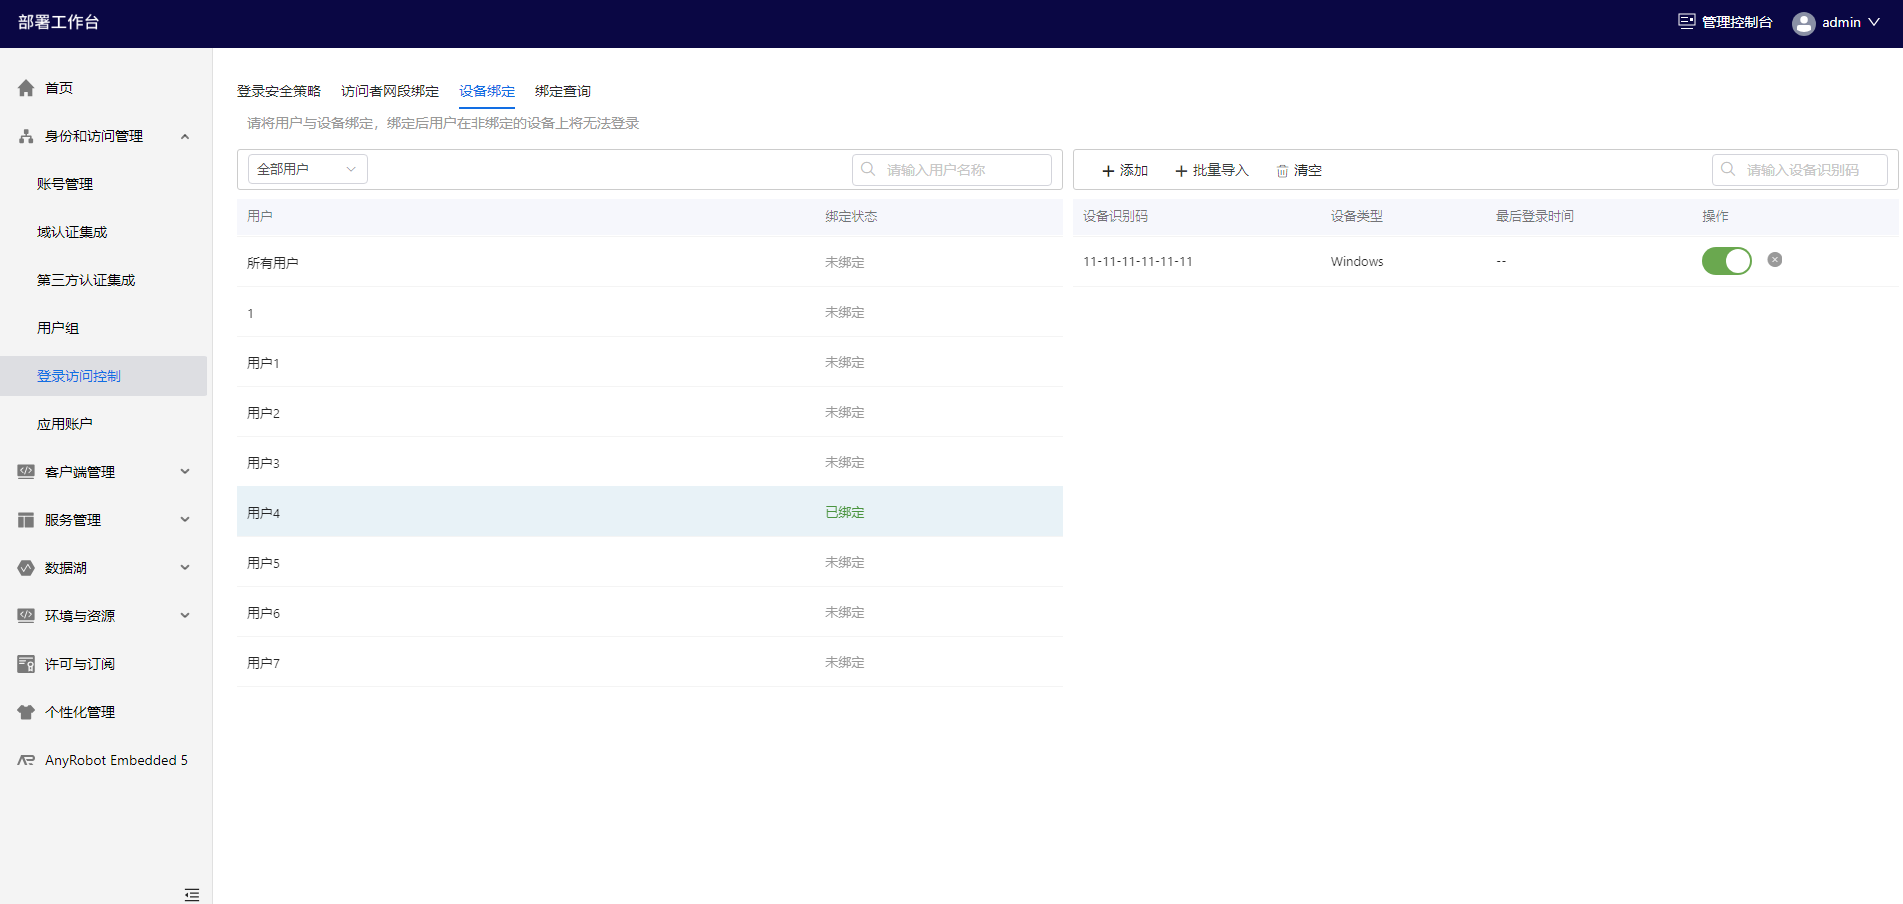
Task: Open the 绑定查询 tab
Action: click(563, 91)
